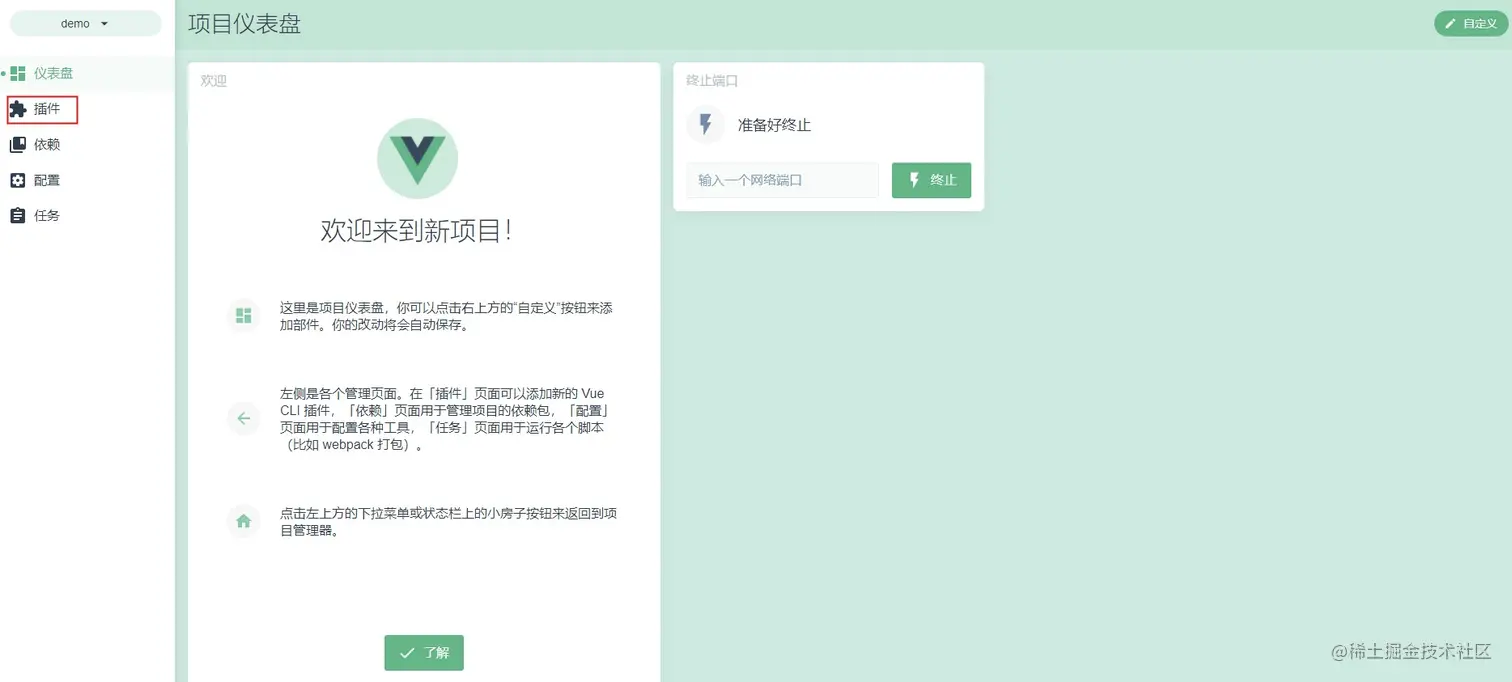Click the configuration gear icon
Screen dimensions: 1512x682
coord(18,180)
